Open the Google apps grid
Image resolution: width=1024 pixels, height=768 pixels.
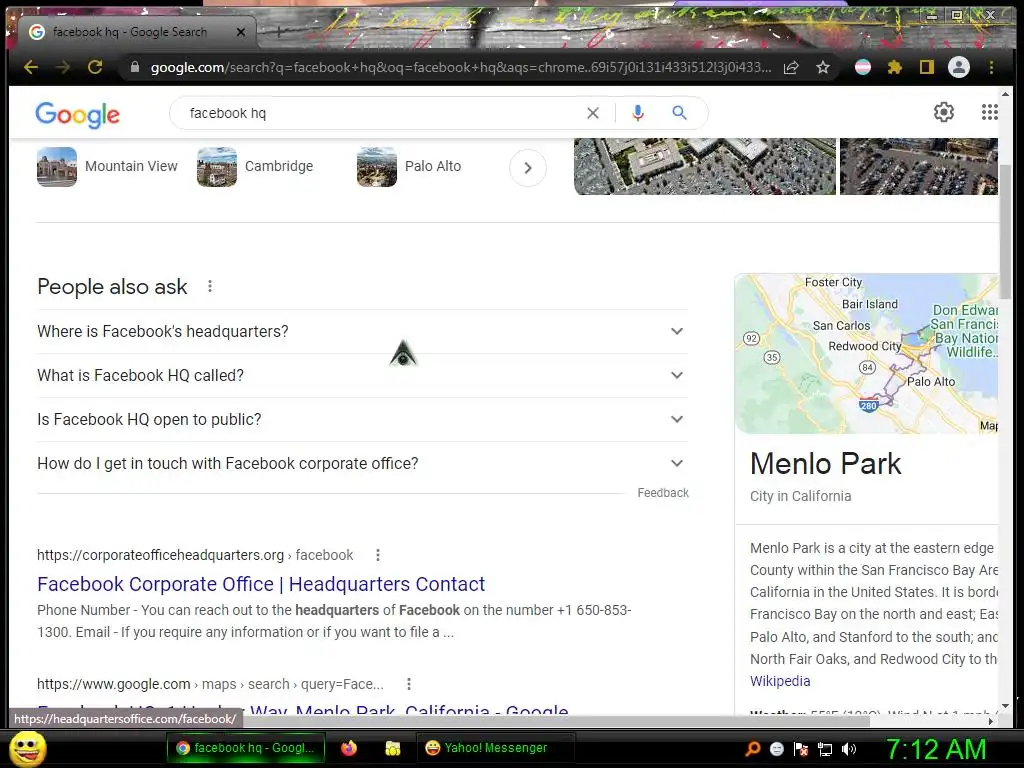pyautogui.click(x=989, y=112)
